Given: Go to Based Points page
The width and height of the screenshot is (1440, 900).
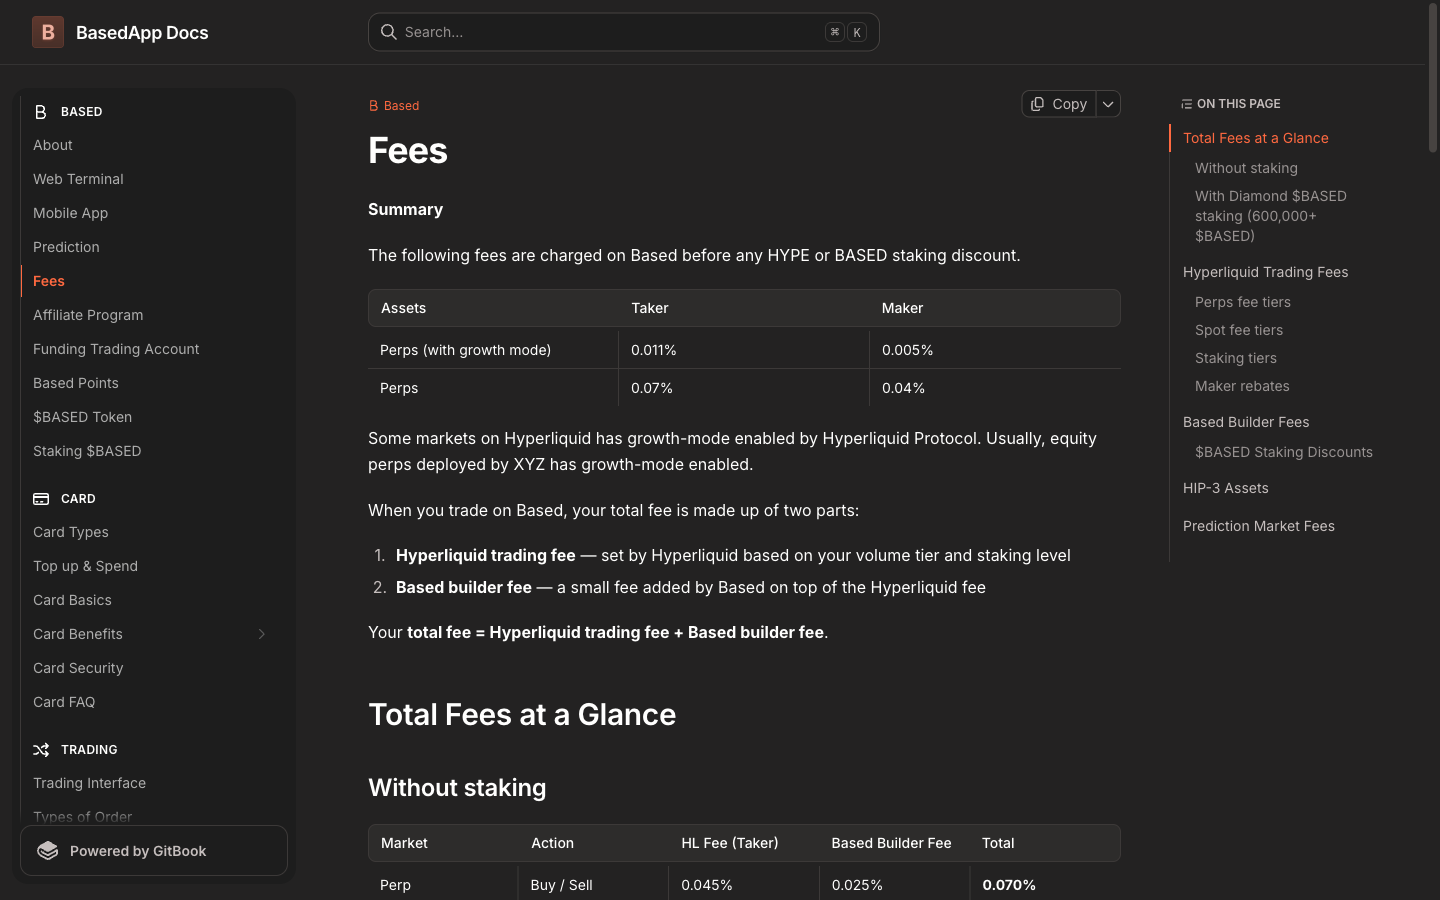Looking at the screenshot, I should pyautogui.click(x=154, y=383).
